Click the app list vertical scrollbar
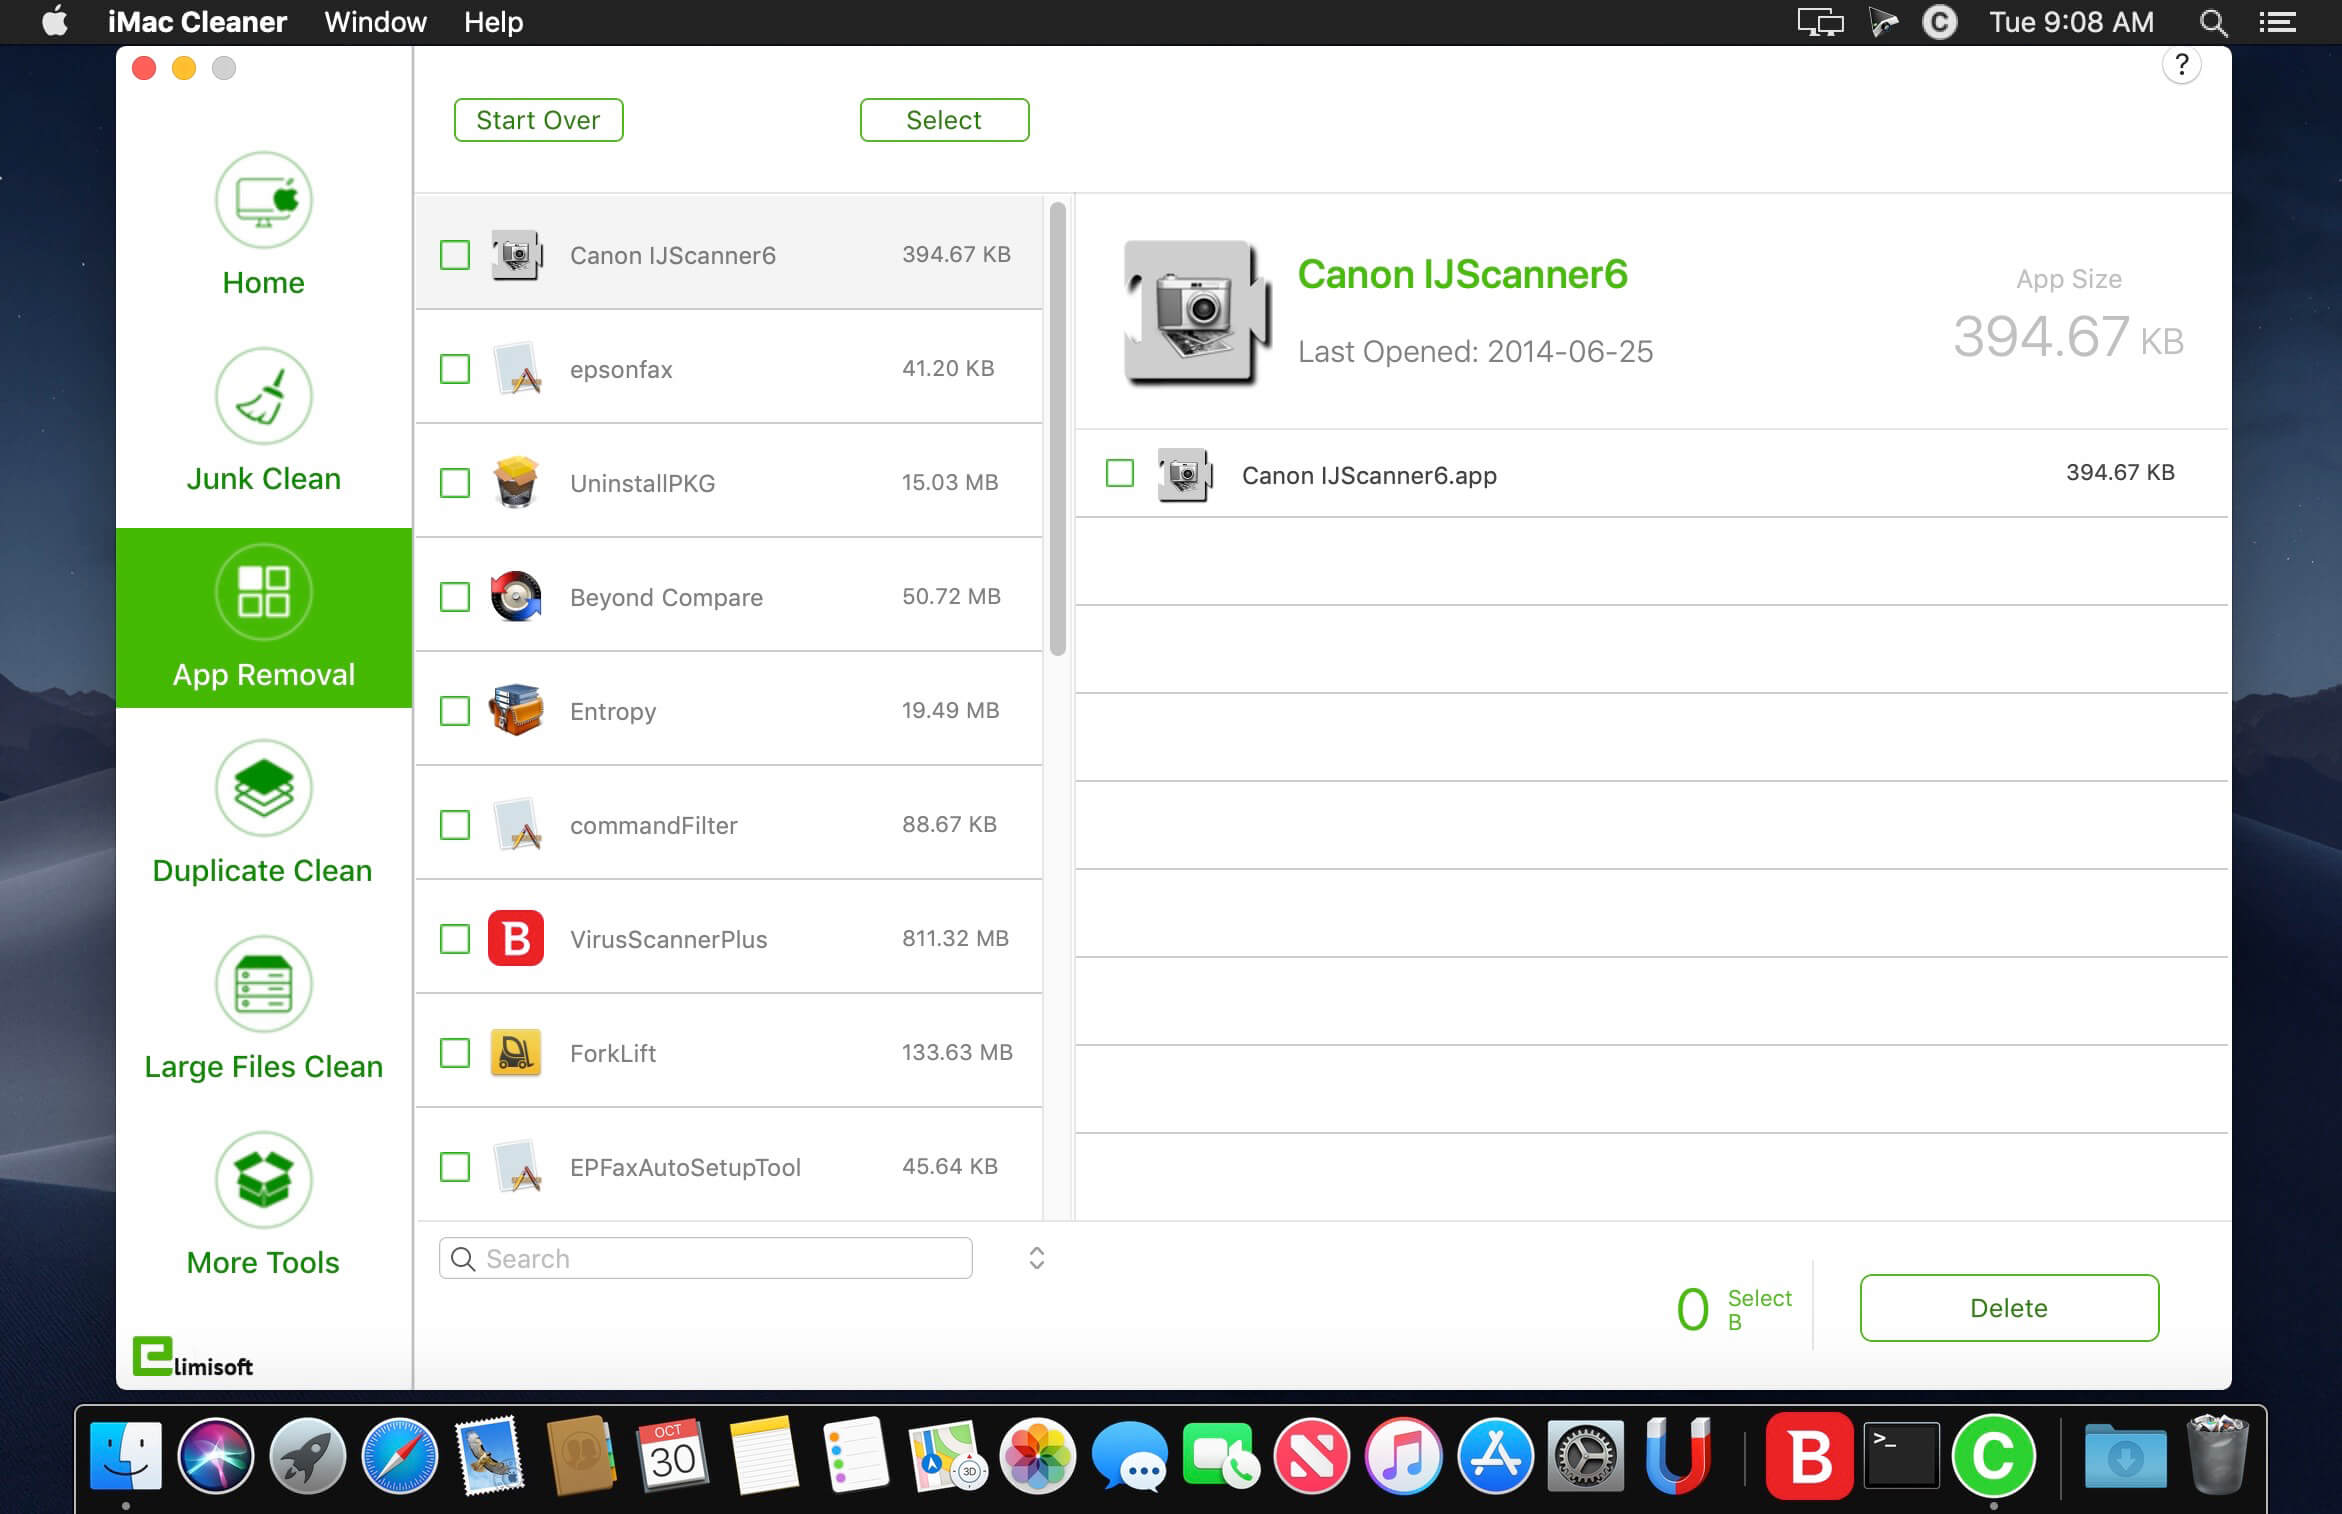Image resolution: width=2342 pixels, height=1514 pixels. [1058, 430]
